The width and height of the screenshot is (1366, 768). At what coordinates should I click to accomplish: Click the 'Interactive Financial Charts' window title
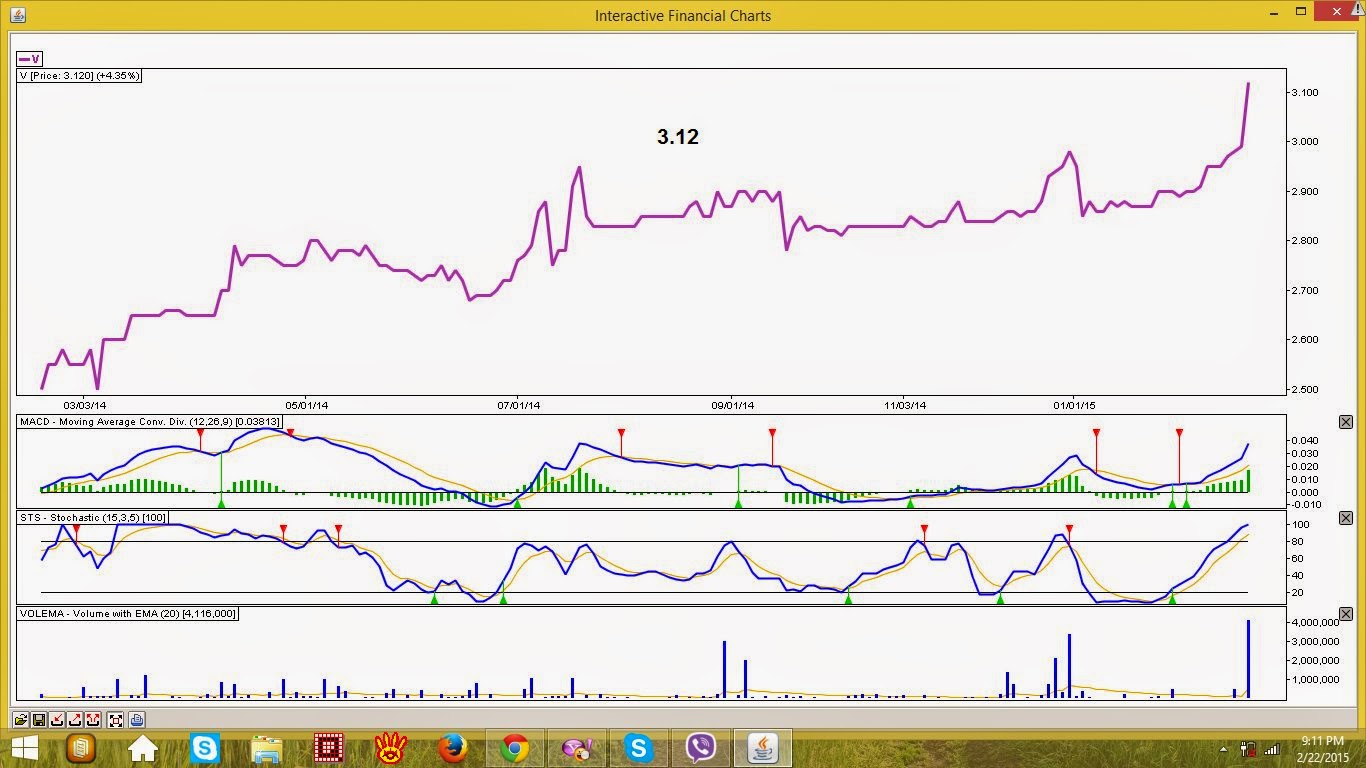683,16
